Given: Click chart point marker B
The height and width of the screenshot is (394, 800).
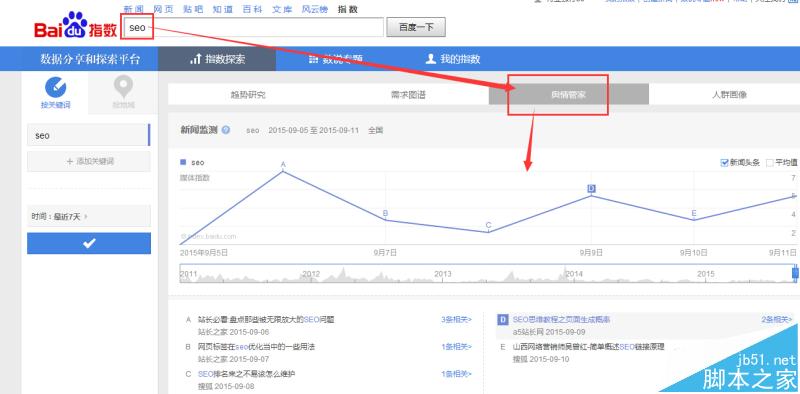Looking at the screenshot, I should coord(385,213).
